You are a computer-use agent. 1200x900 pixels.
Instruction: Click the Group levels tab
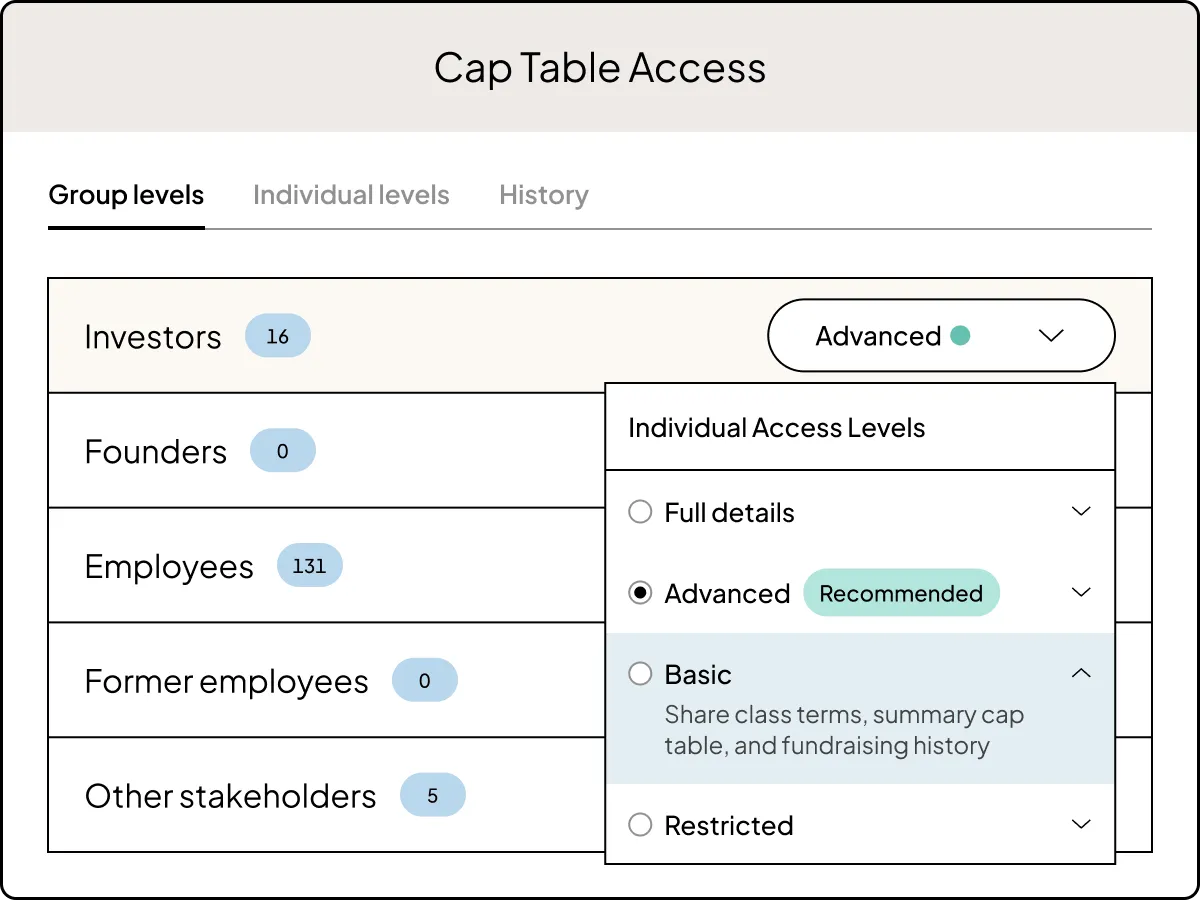pos(126,195)
